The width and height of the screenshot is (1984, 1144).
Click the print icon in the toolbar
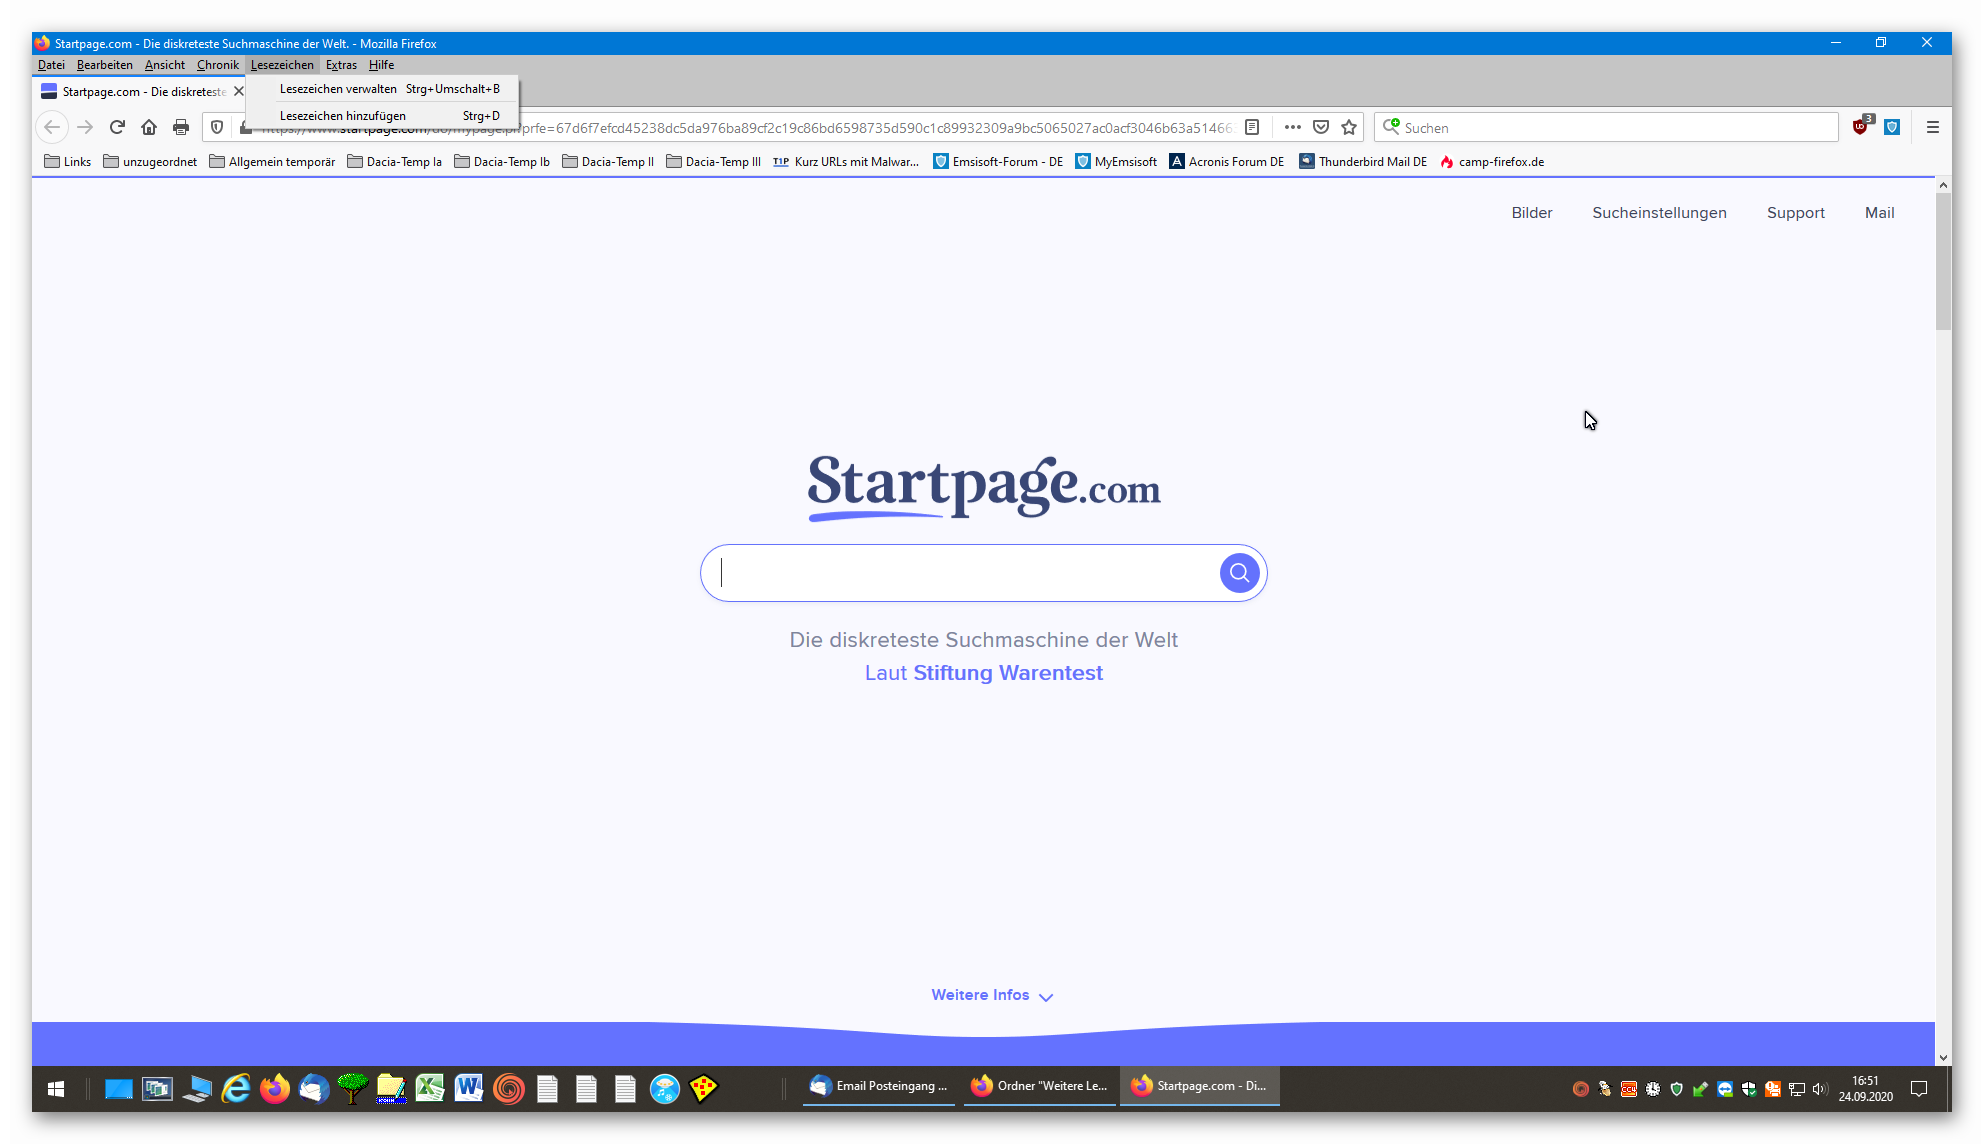[x=181, y=127]
